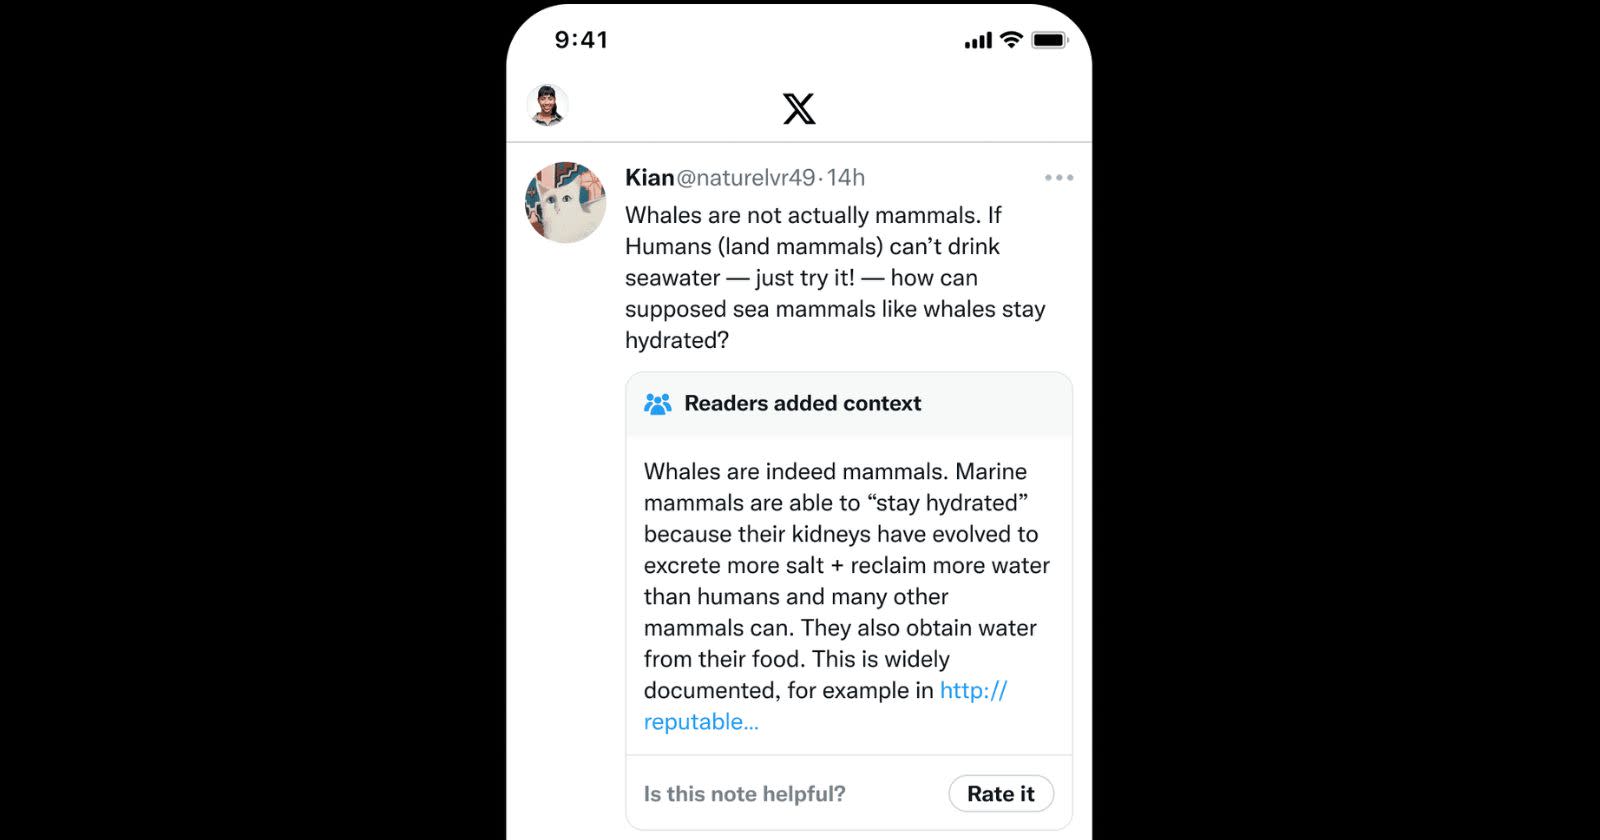
Task: Tap the battery indicator icon
Action: point(1046,40)
